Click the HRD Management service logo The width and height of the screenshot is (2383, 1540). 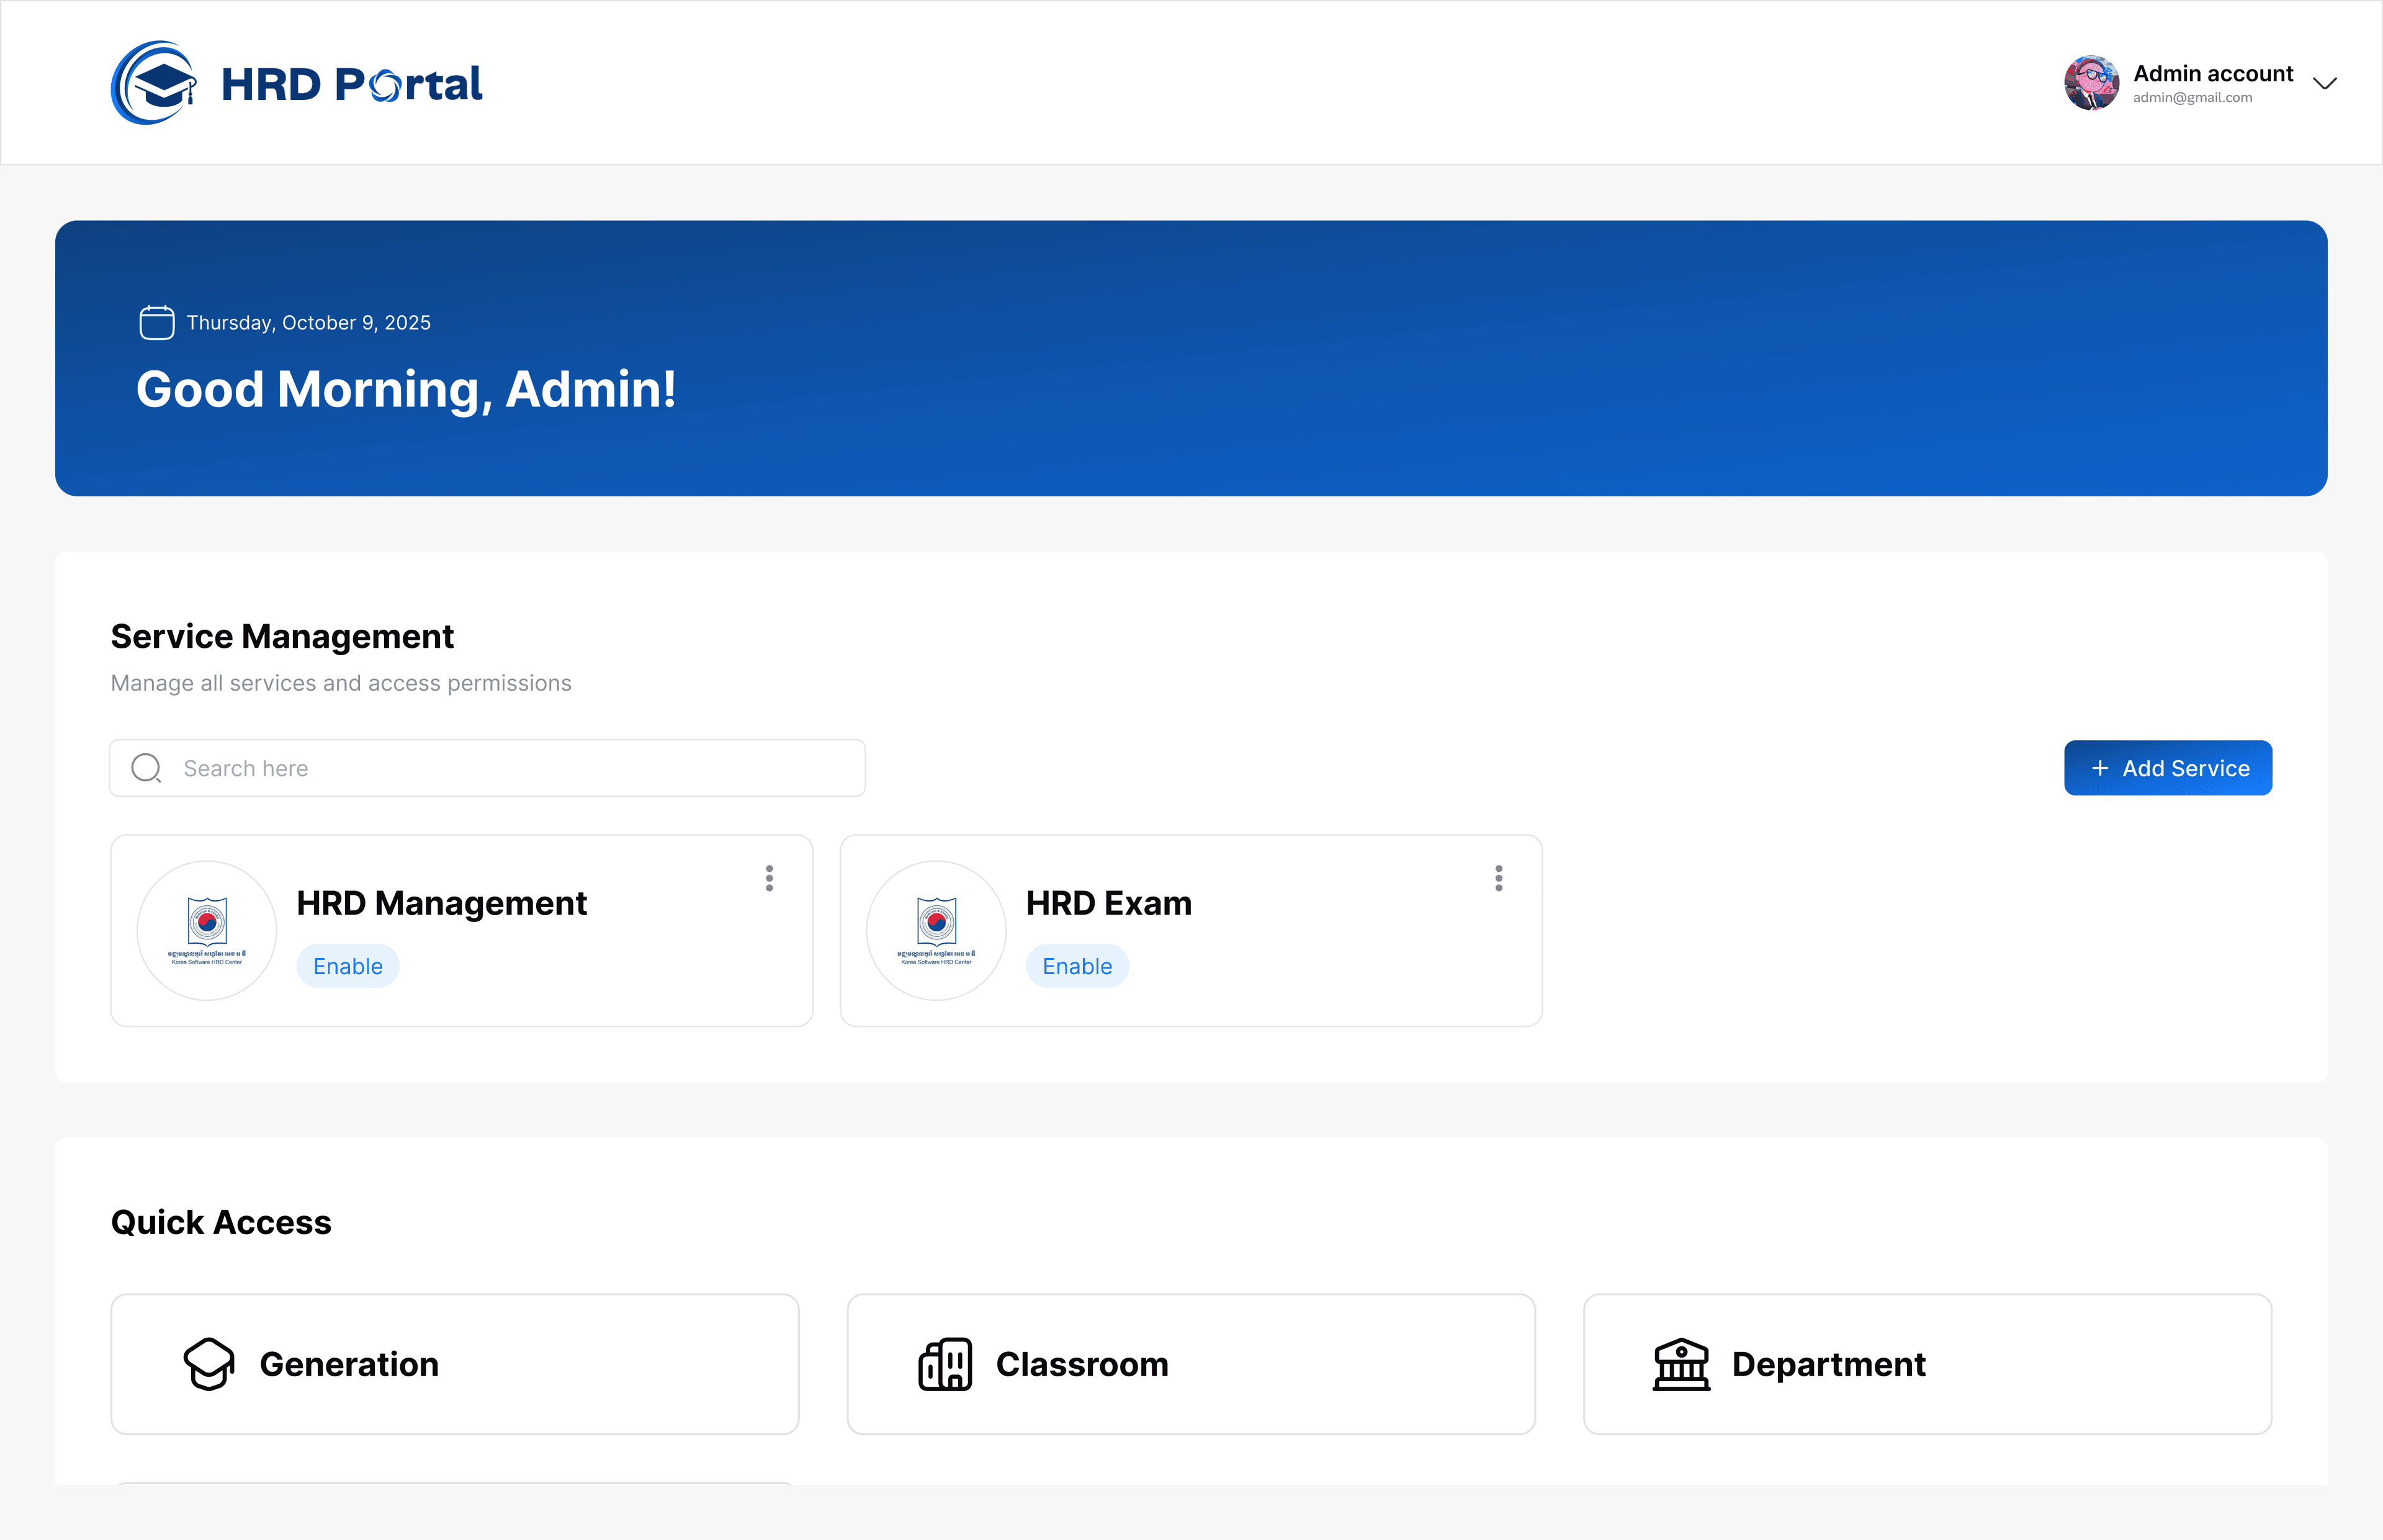click(x=207, y=930)
